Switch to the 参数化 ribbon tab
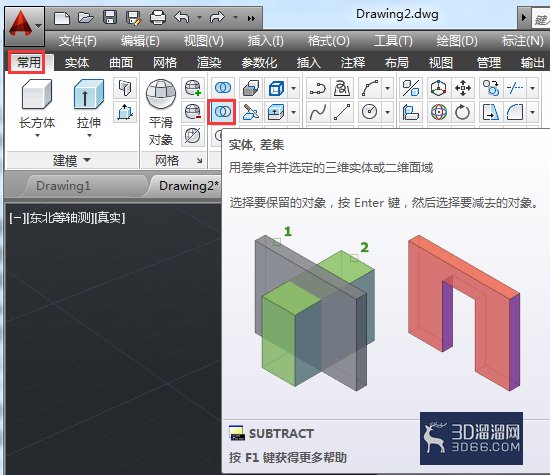 coord(259,63)
